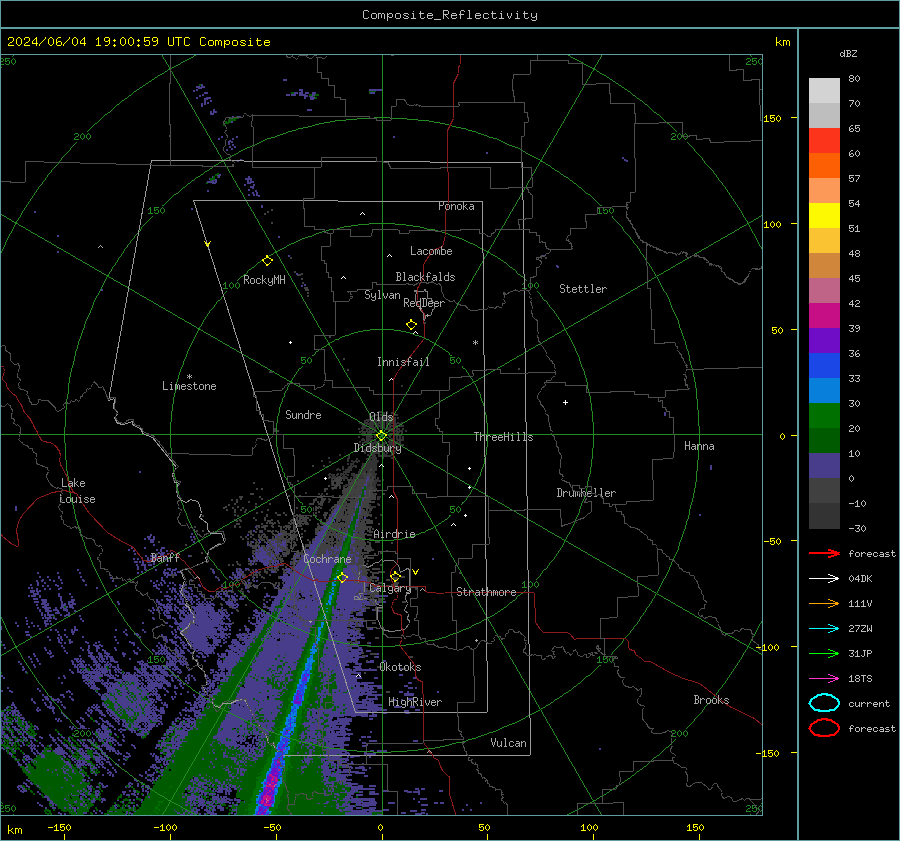
Task: Click the Airdrie town label
Action: (394, 534)
